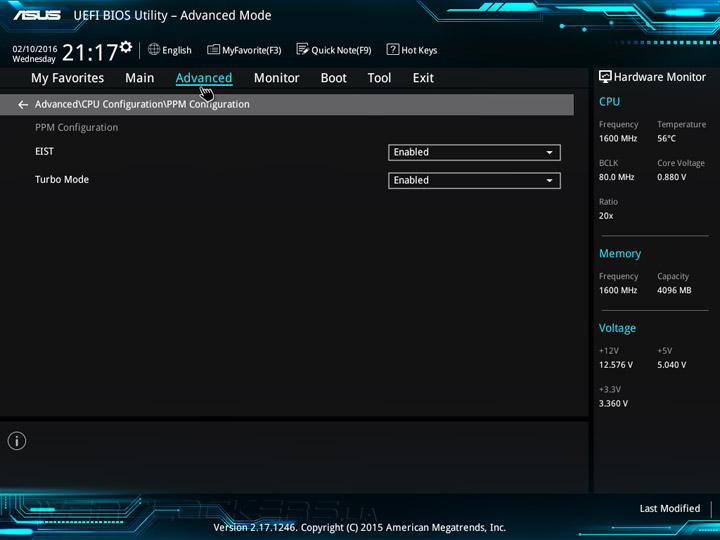This screenshot has width=720, height=540.
Task: Click the breadcrumb path Advanced\CPU Configuration\PPM Configuration
Action: tap(142, 104)
